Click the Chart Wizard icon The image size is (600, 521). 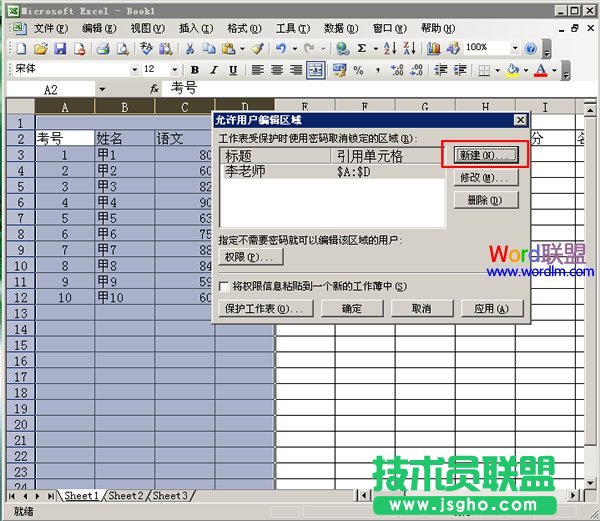[x=433, y=48]
